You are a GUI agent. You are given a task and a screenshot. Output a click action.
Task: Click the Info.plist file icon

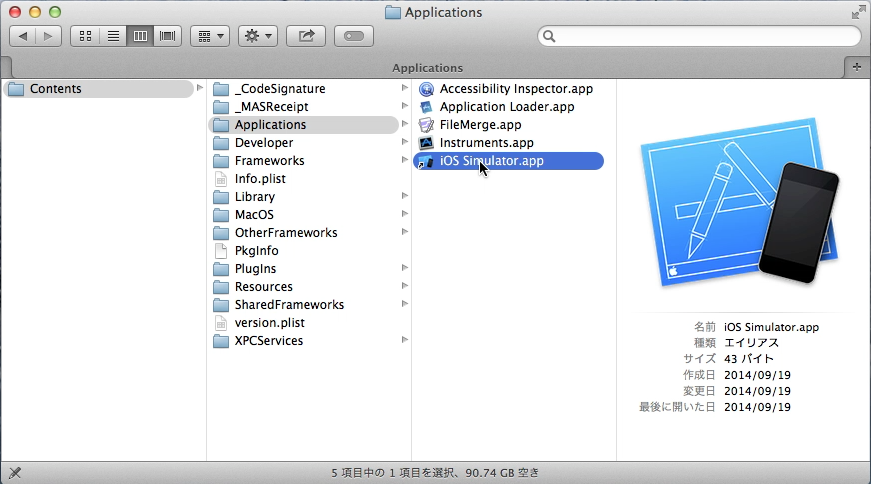click(221, 179)
